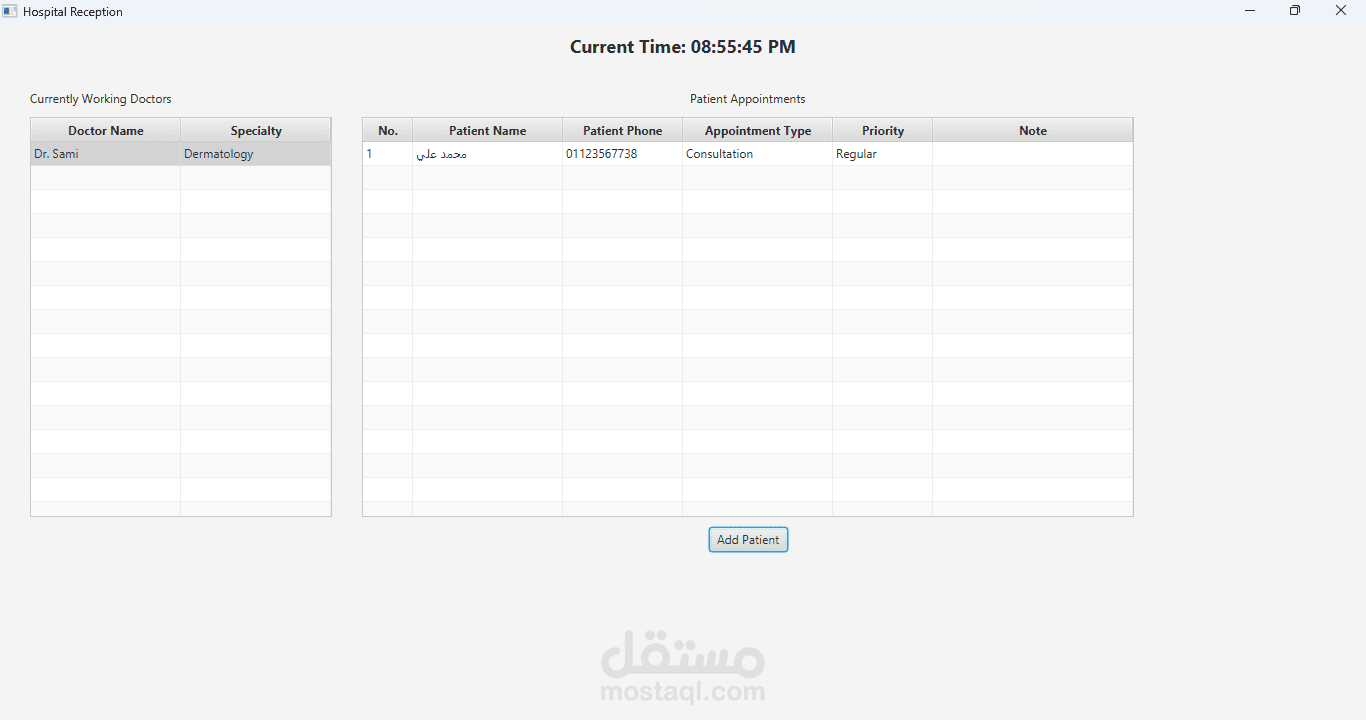Select the Dr. Sami doctor cell

[x=106, y=154]
